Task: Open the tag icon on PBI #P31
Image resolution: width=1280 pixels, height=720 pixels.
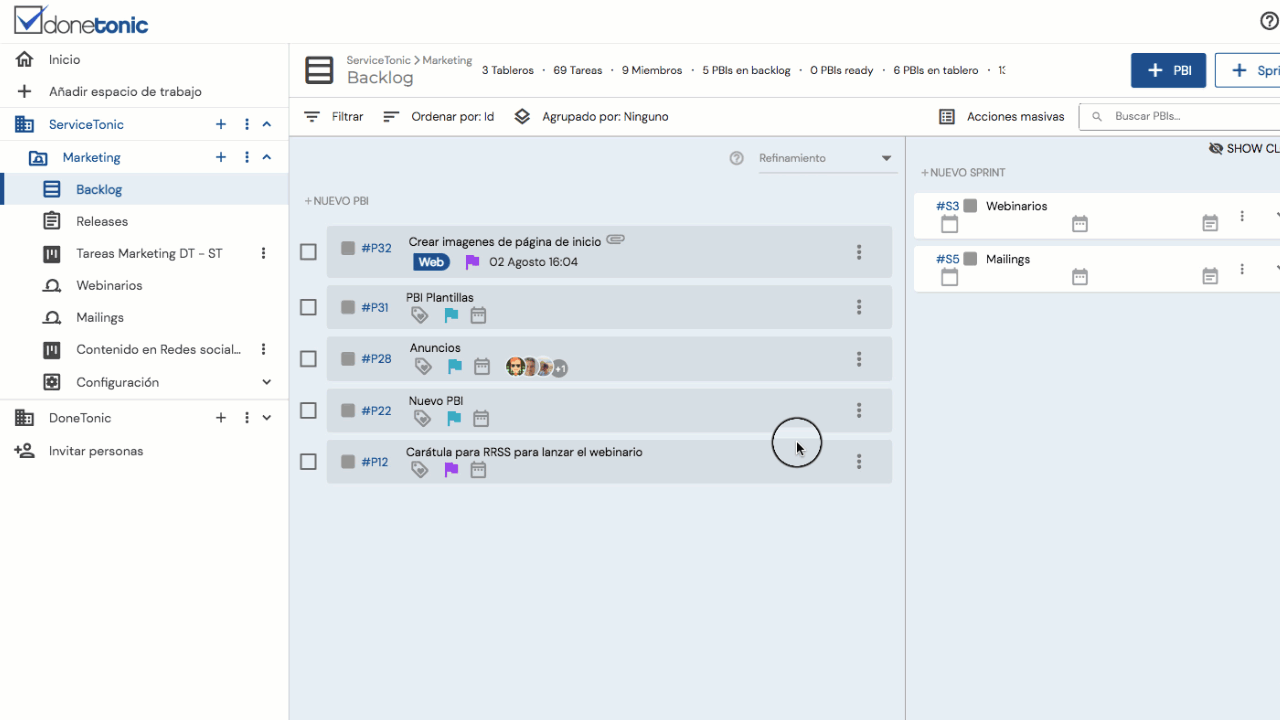Action: tap(420, 313)
